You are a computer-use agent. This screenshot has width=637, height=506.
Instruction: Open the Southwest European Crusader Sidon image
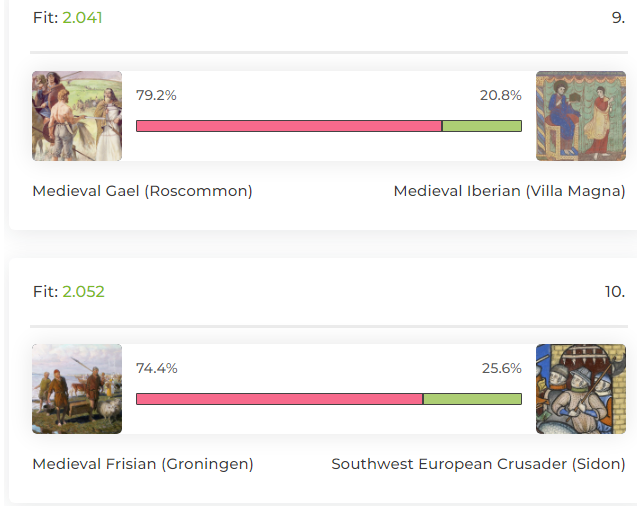pyautogui.click(x=581, y=389)
